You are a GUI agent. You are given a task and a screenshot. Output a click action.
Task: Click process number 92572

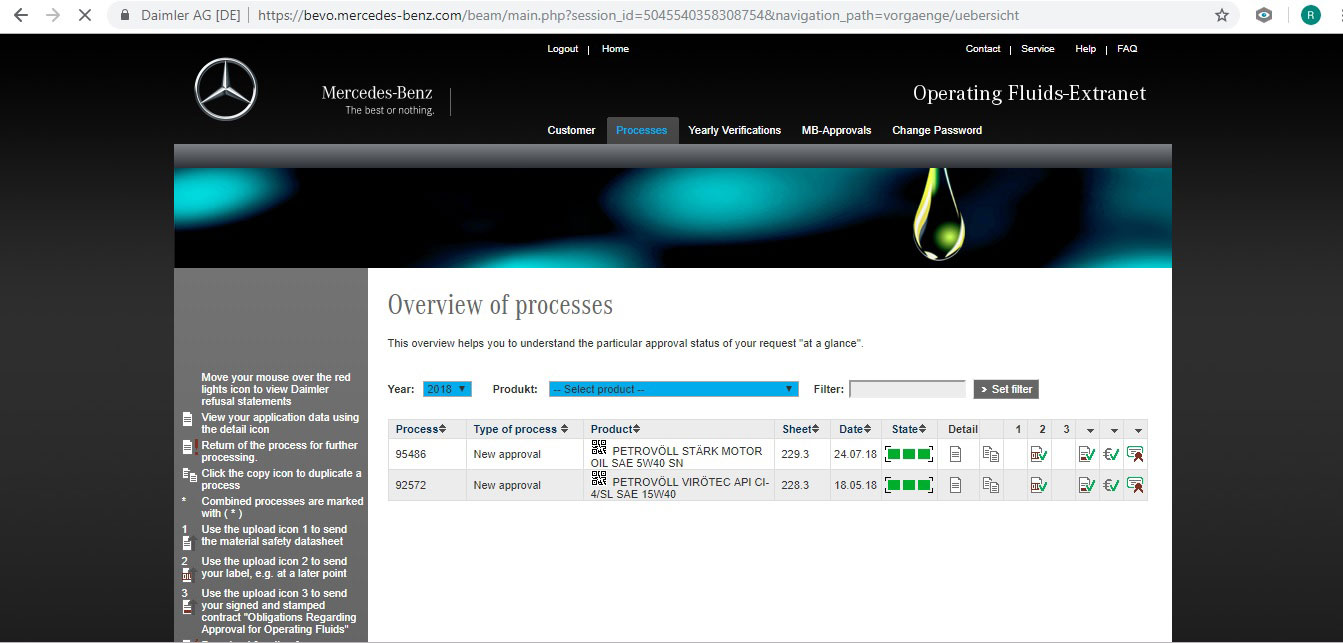(x=411, y=485)
